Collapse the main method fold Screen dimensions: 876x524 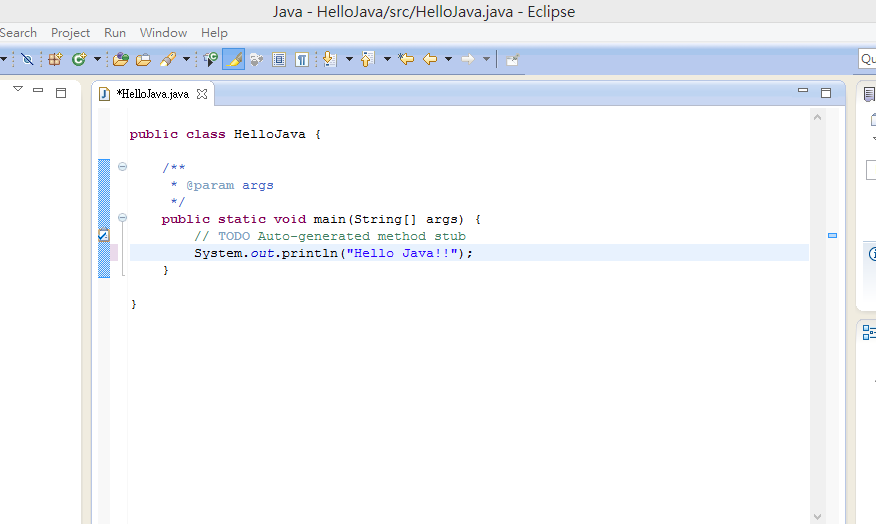click(x=122, y=217)
